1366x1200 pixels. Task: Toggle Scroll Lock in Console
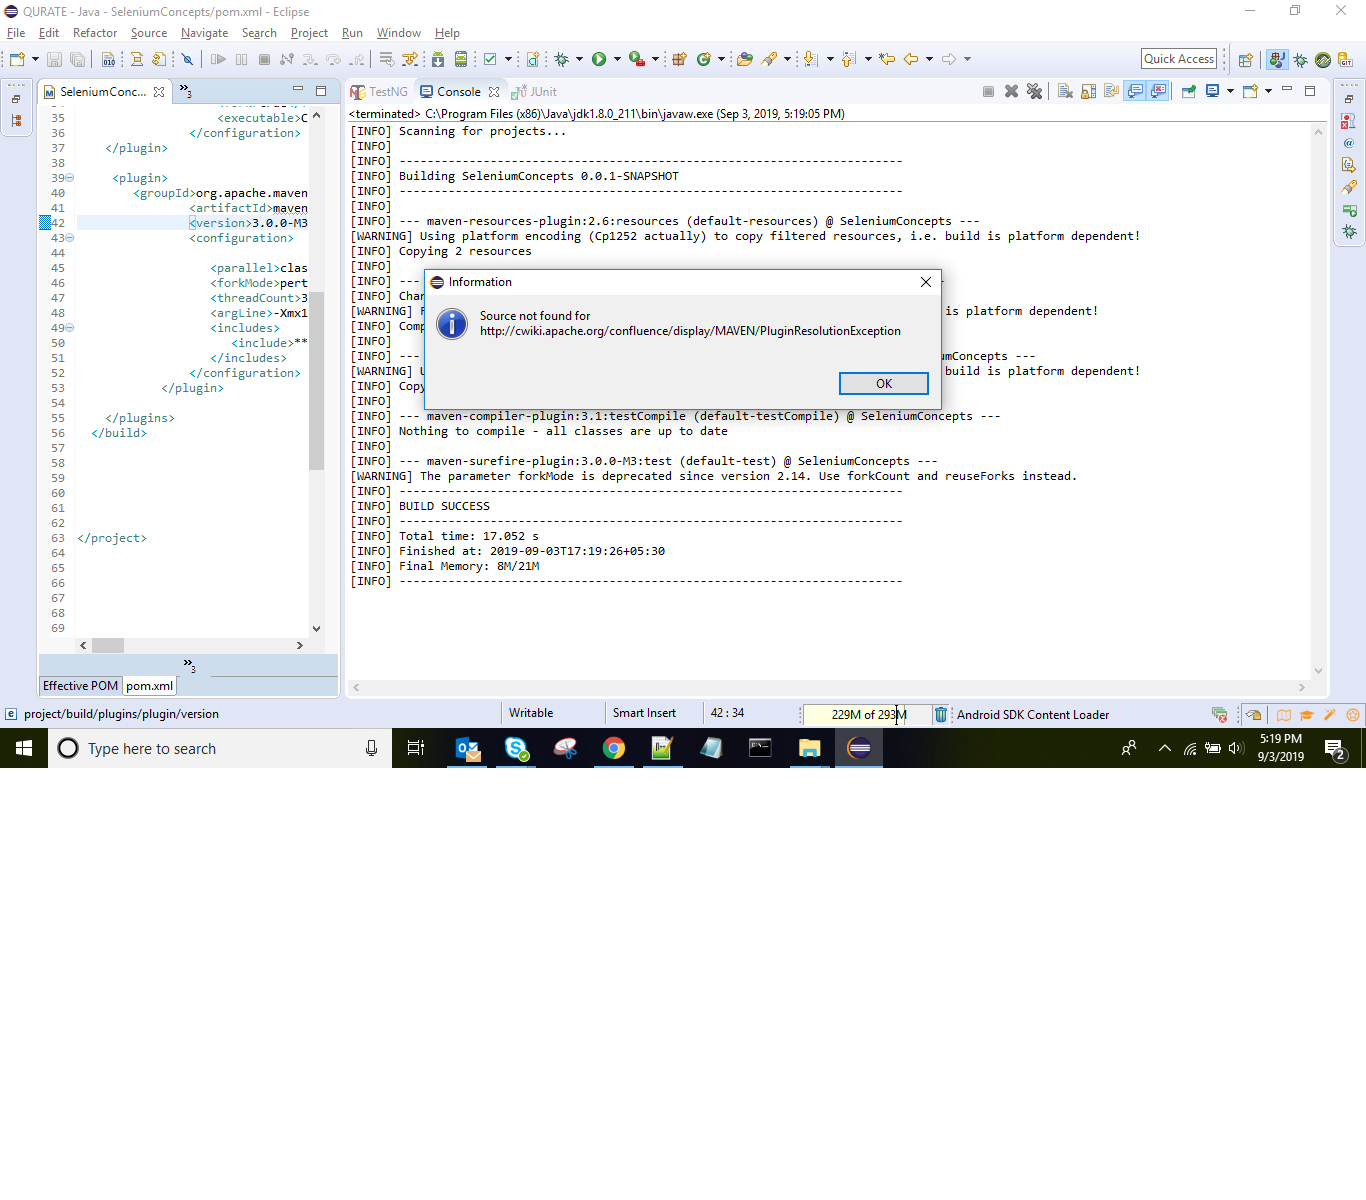pyautogui.click(x=1088, y=91)
